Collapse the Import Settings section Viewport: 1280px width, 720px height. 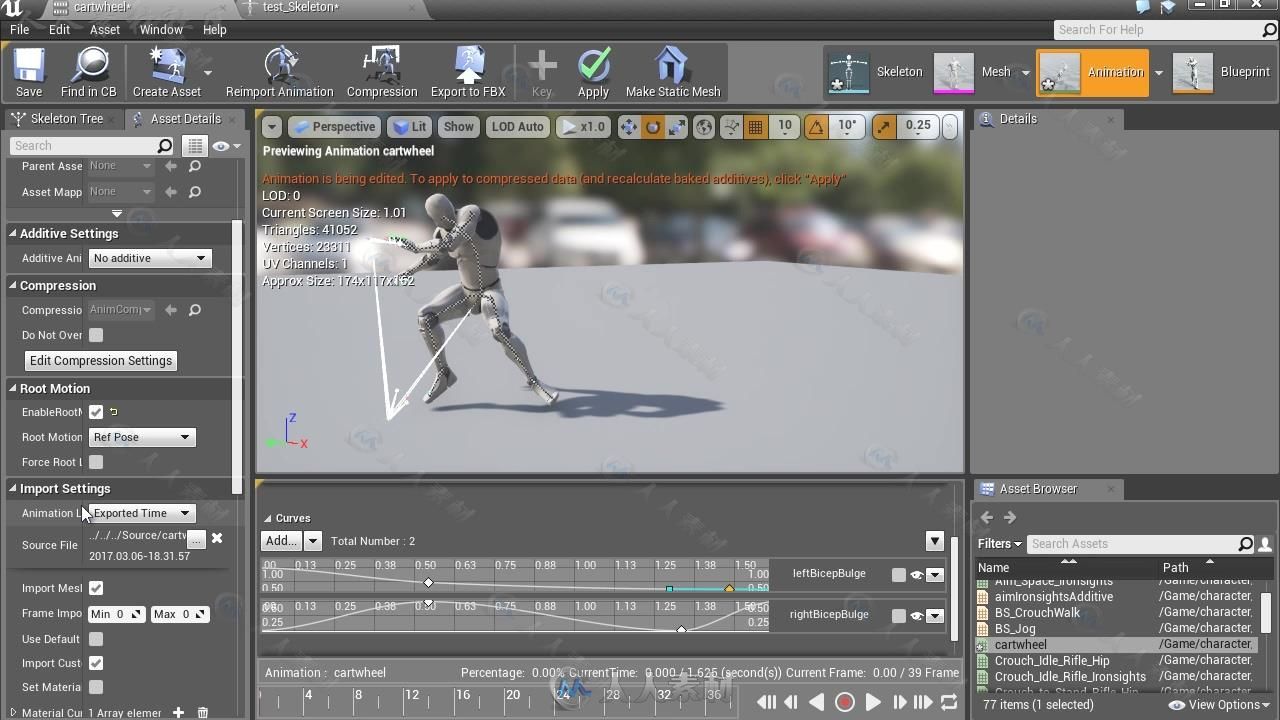pyautogui.click(x=13, y=488)
